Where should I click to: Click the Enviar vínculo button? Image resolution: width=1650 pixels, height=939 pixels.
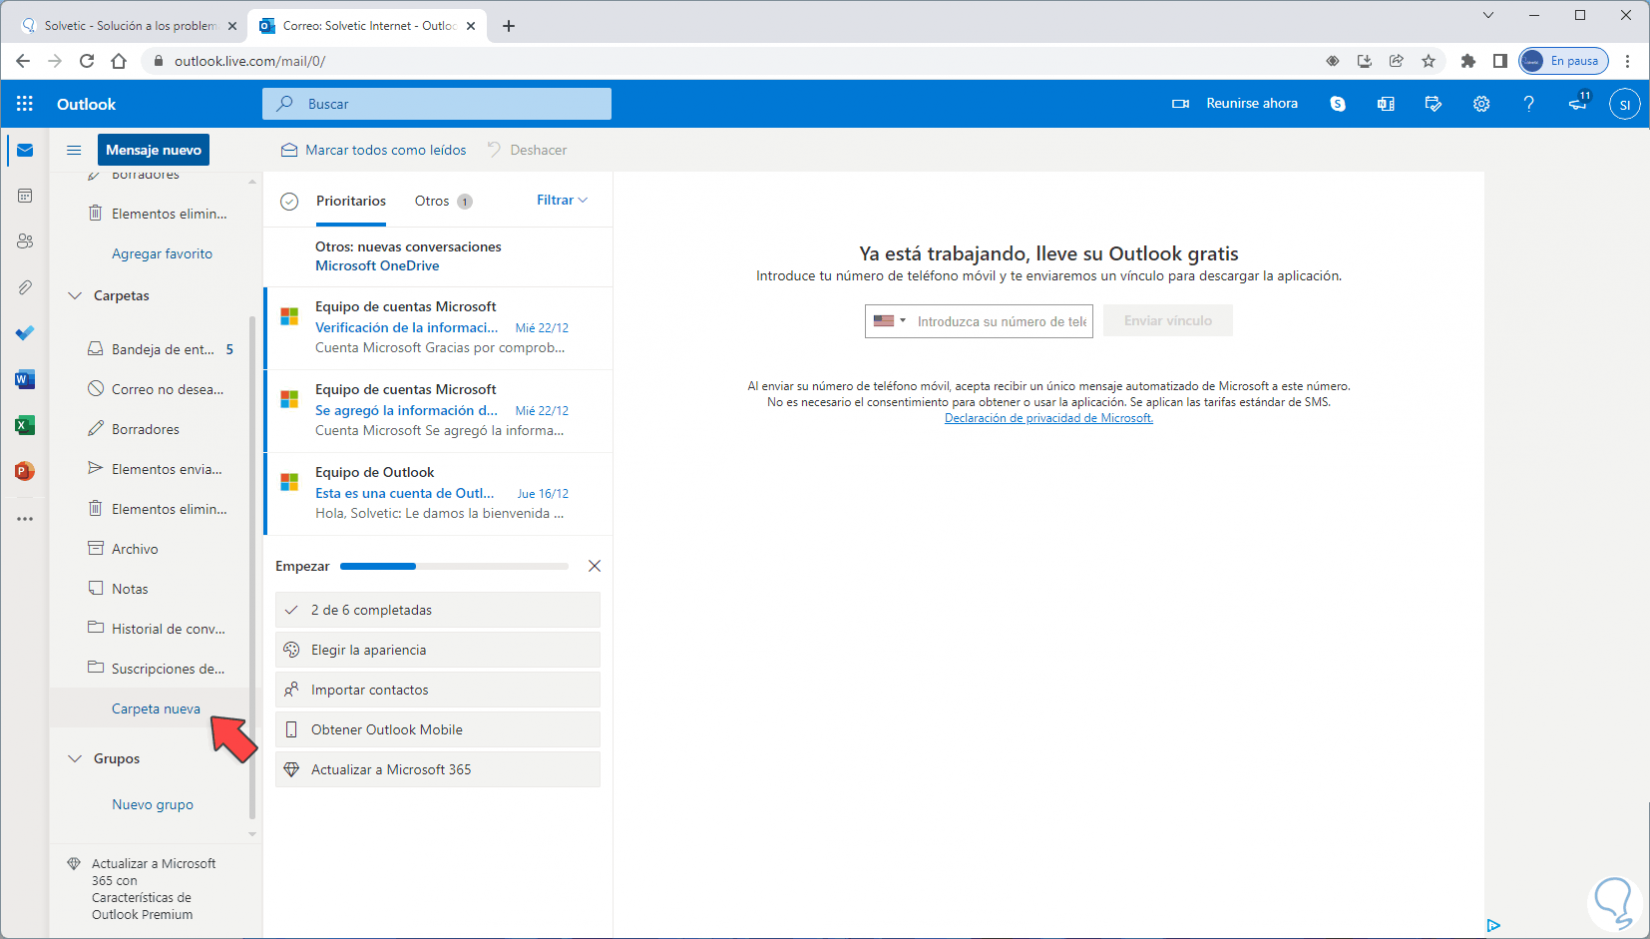point(1168,321)
